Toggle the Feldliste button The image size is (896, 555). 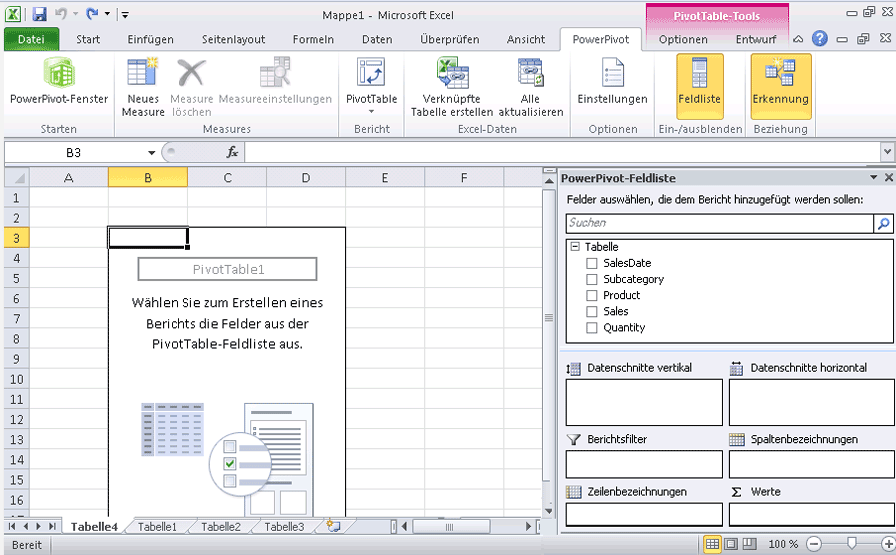tap(699, 87)
